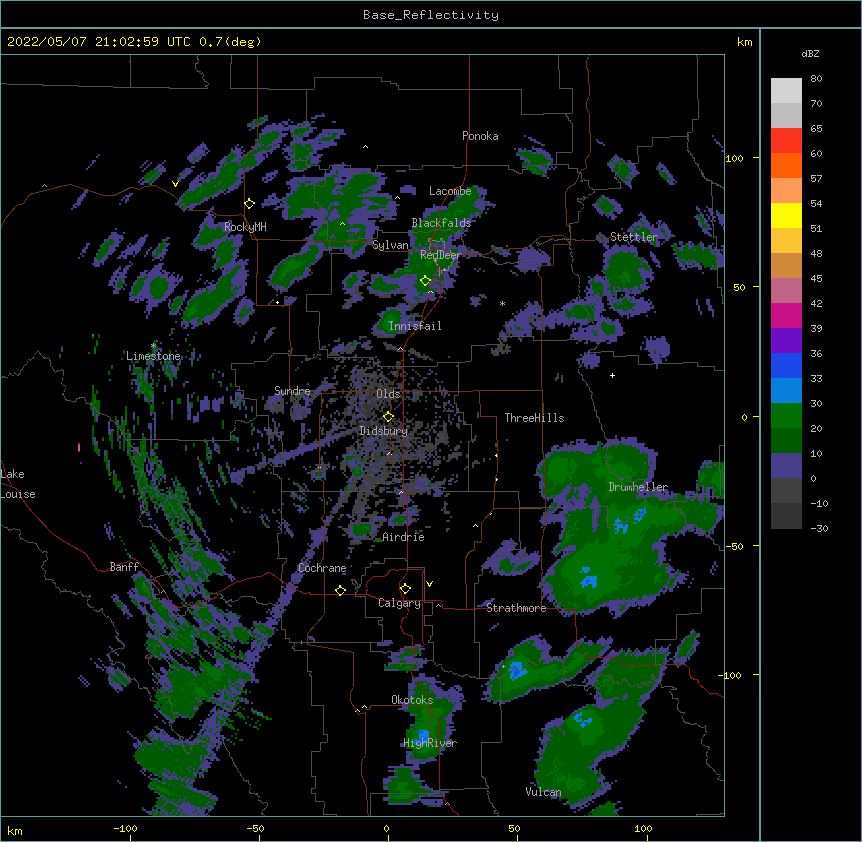
Task: Click the asterisk marker east of Innisfail
Action: click(x=502, y=304)
